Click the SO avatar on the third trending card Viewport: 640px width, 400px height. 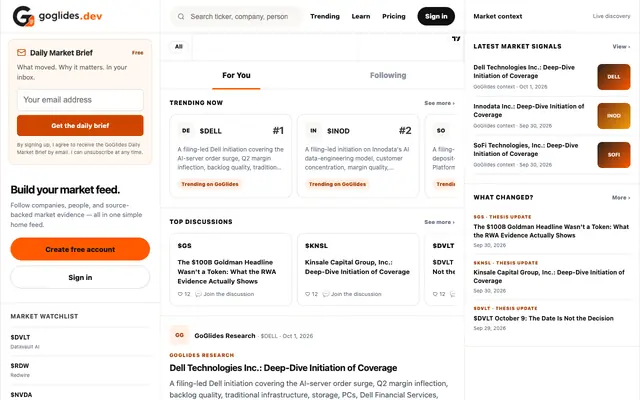click(441, 131)
